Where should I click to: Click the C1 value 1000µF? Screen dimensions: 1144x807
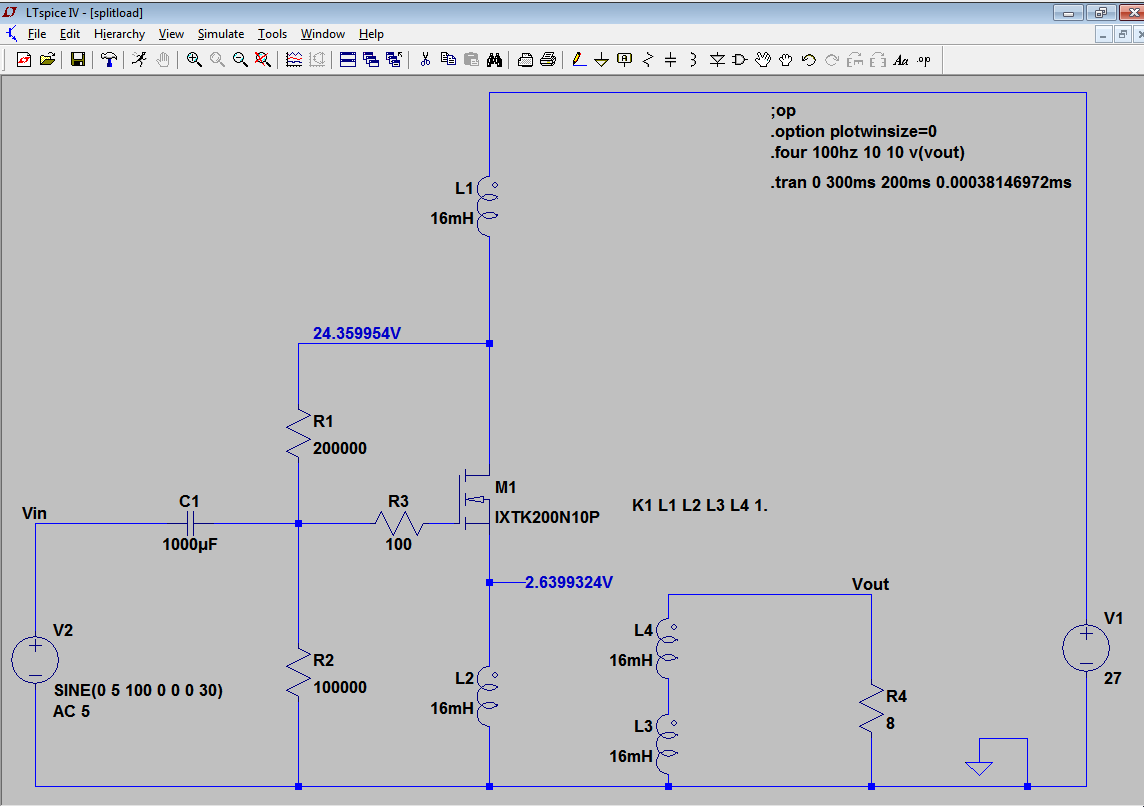pyautogui.click(x=190, y=544)
